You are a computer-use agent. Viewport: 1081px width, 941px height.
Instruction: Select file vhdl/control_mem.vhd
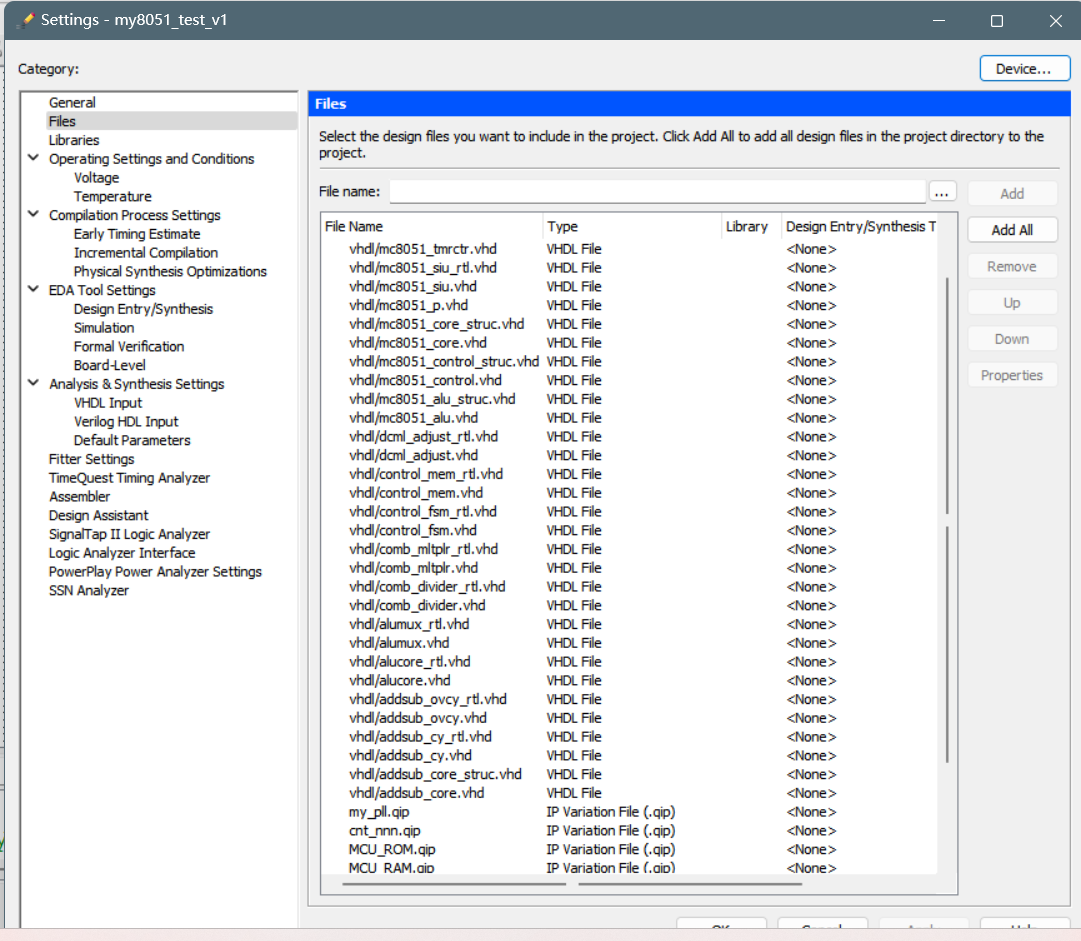tap(416, 493)
